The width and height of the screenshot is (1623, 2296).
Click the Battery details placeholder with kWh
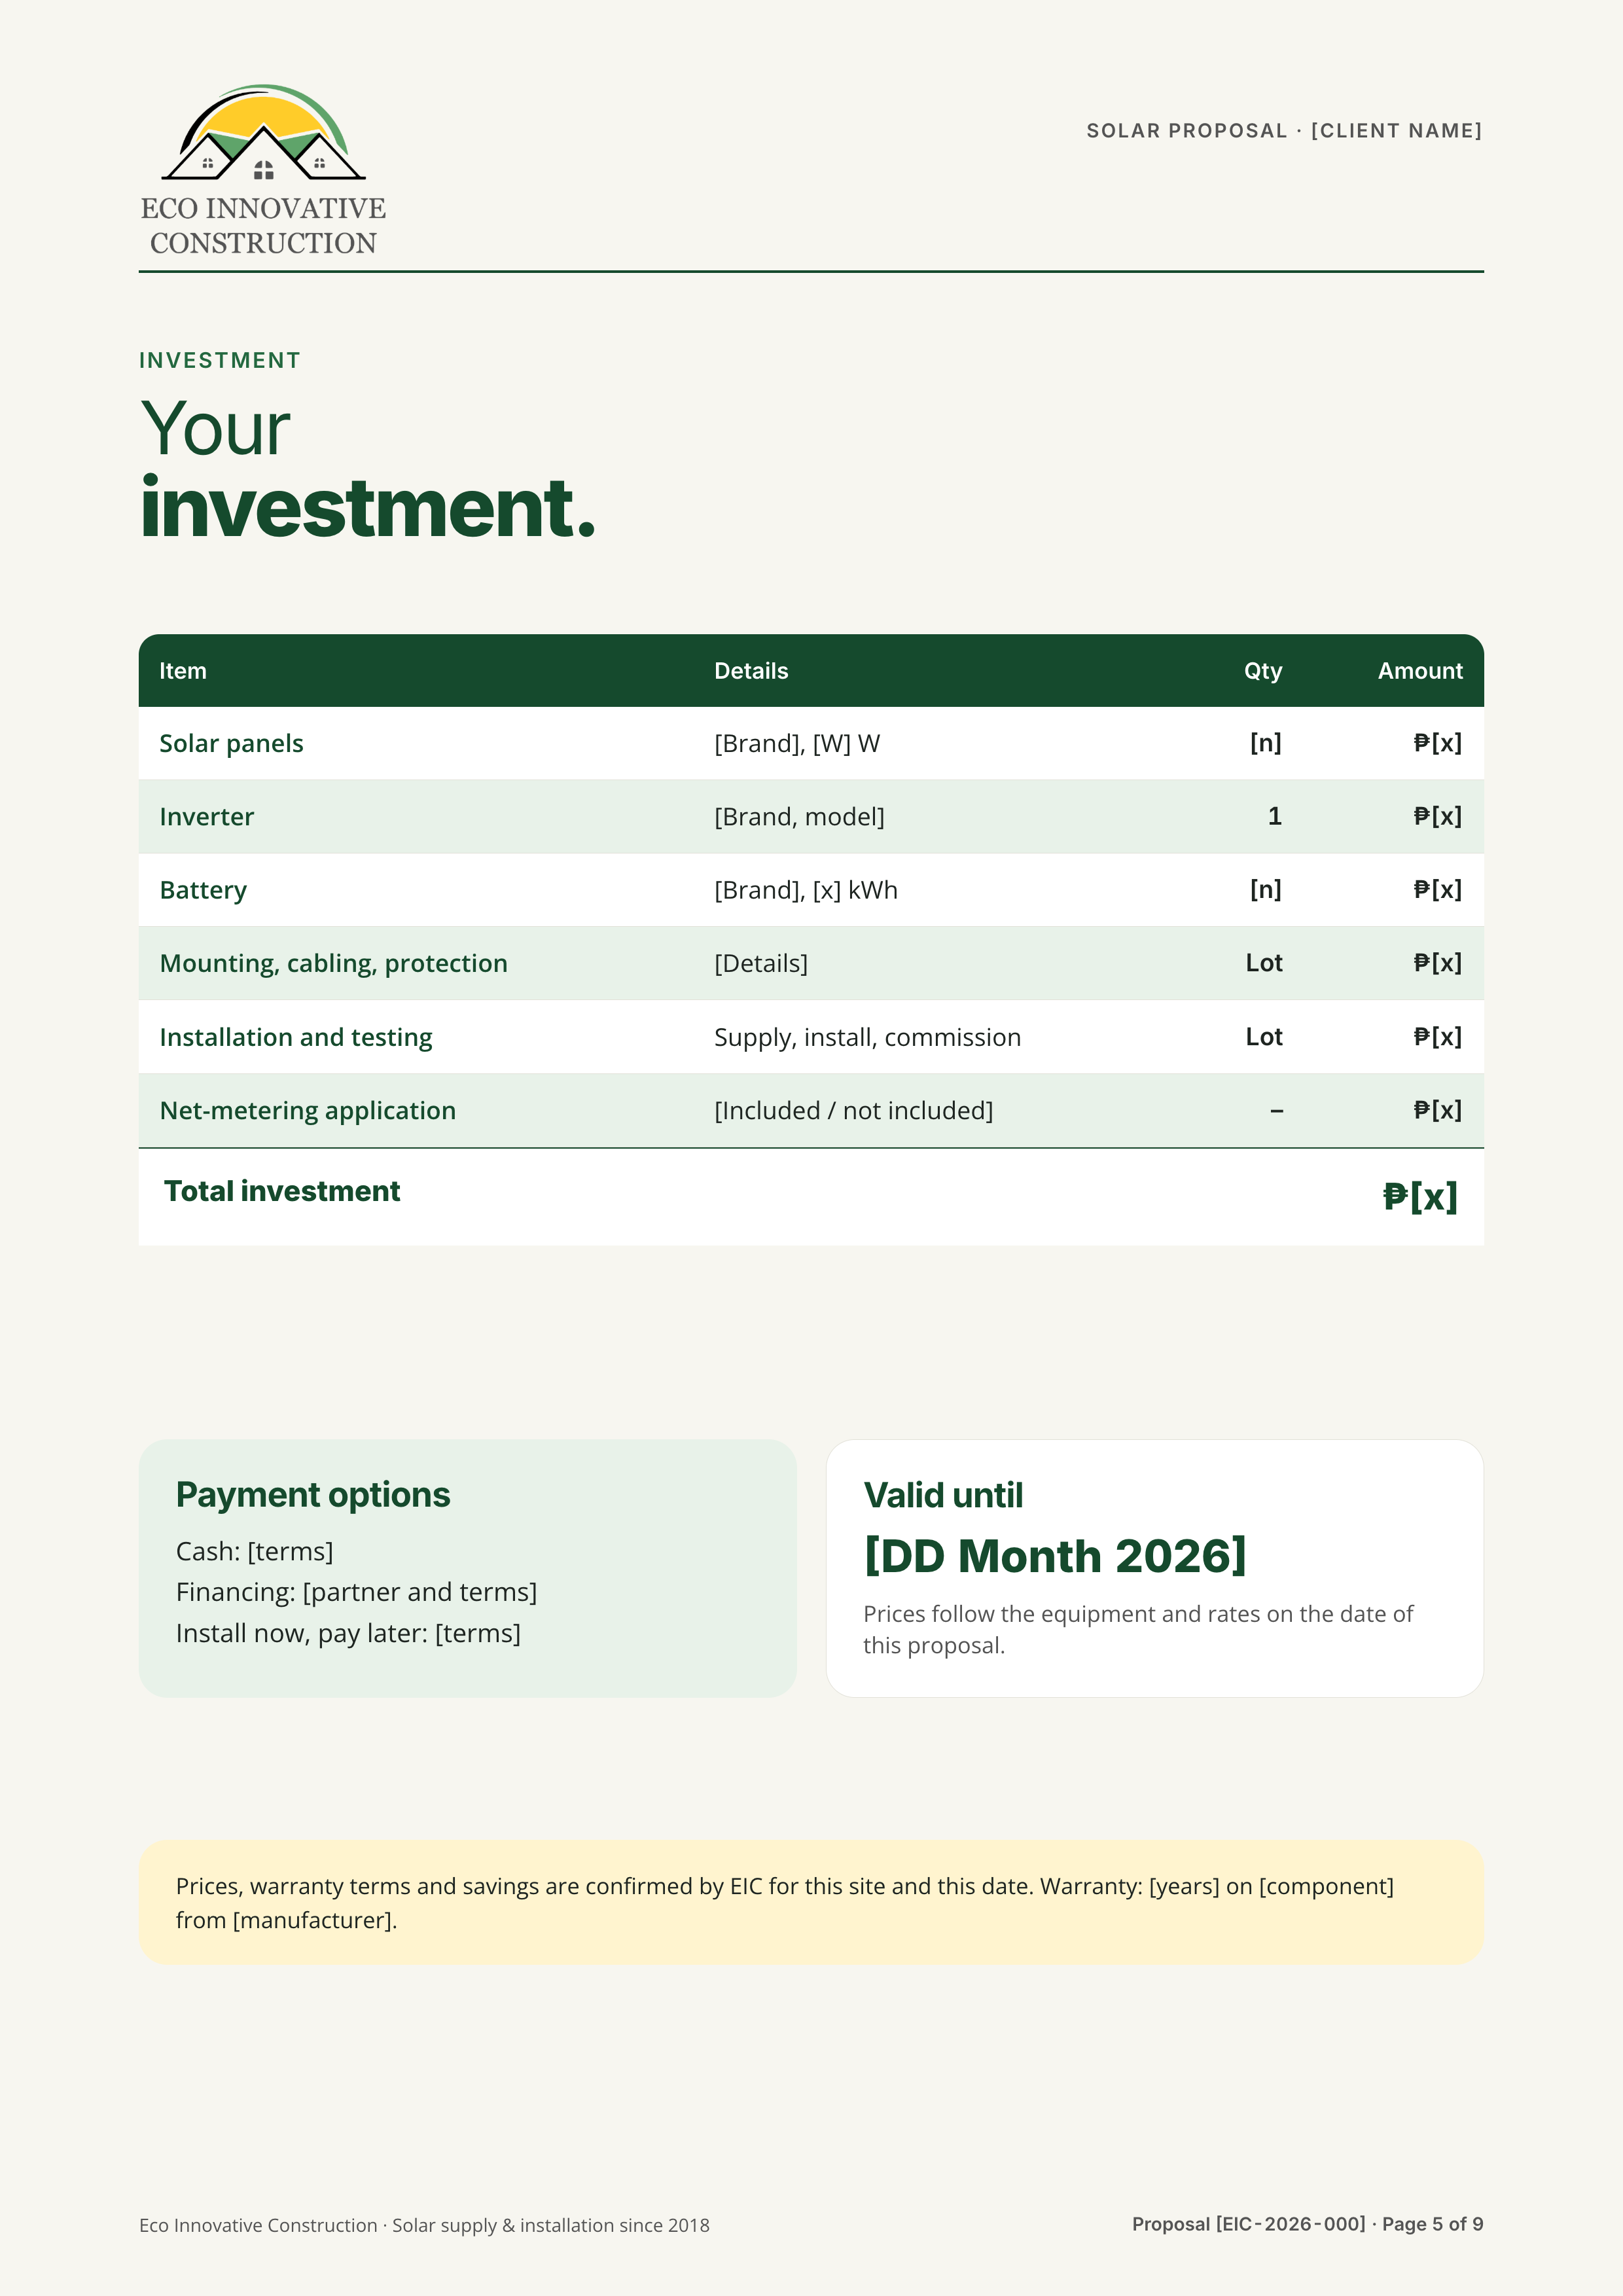[x=806, y=890]
